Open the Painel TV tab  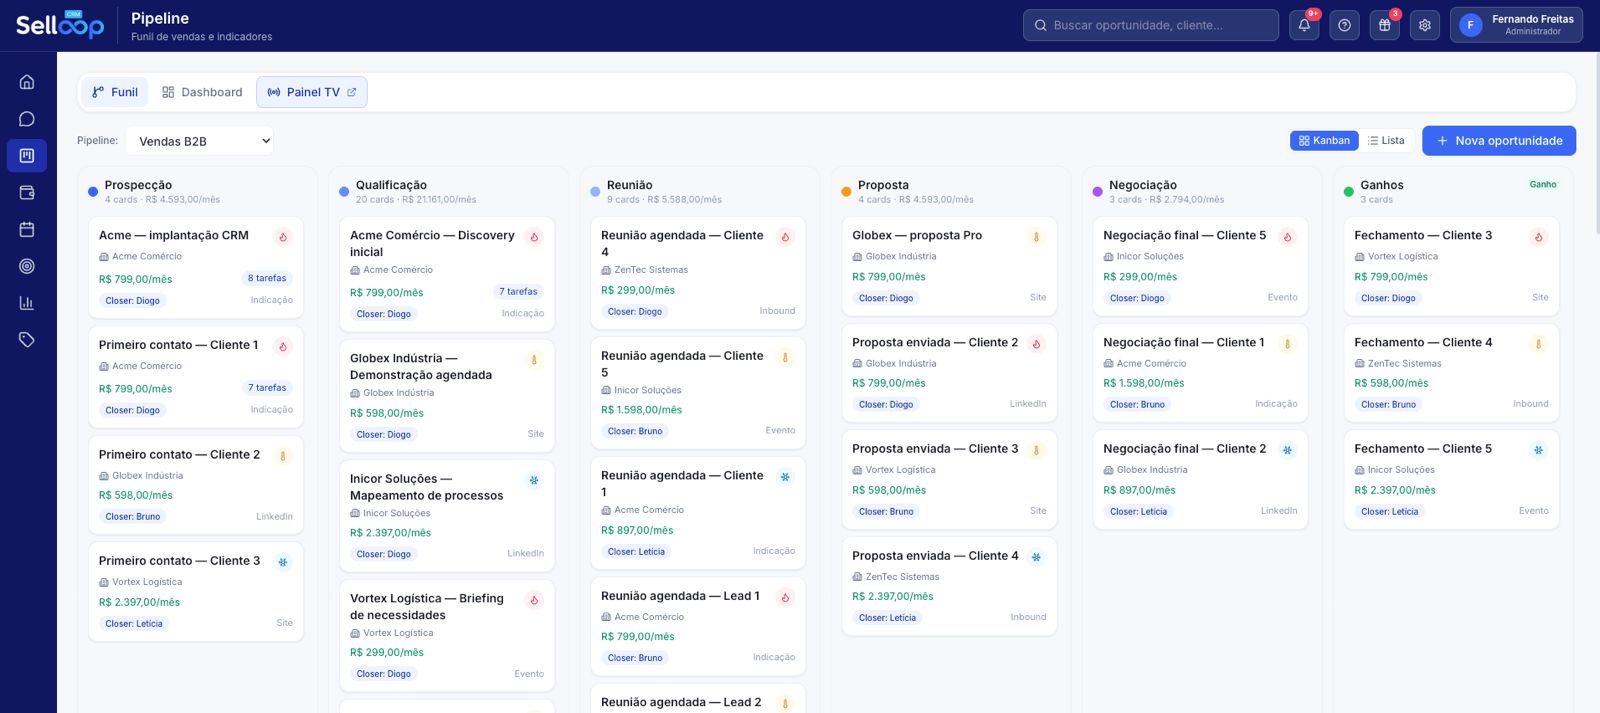point(312,92)
